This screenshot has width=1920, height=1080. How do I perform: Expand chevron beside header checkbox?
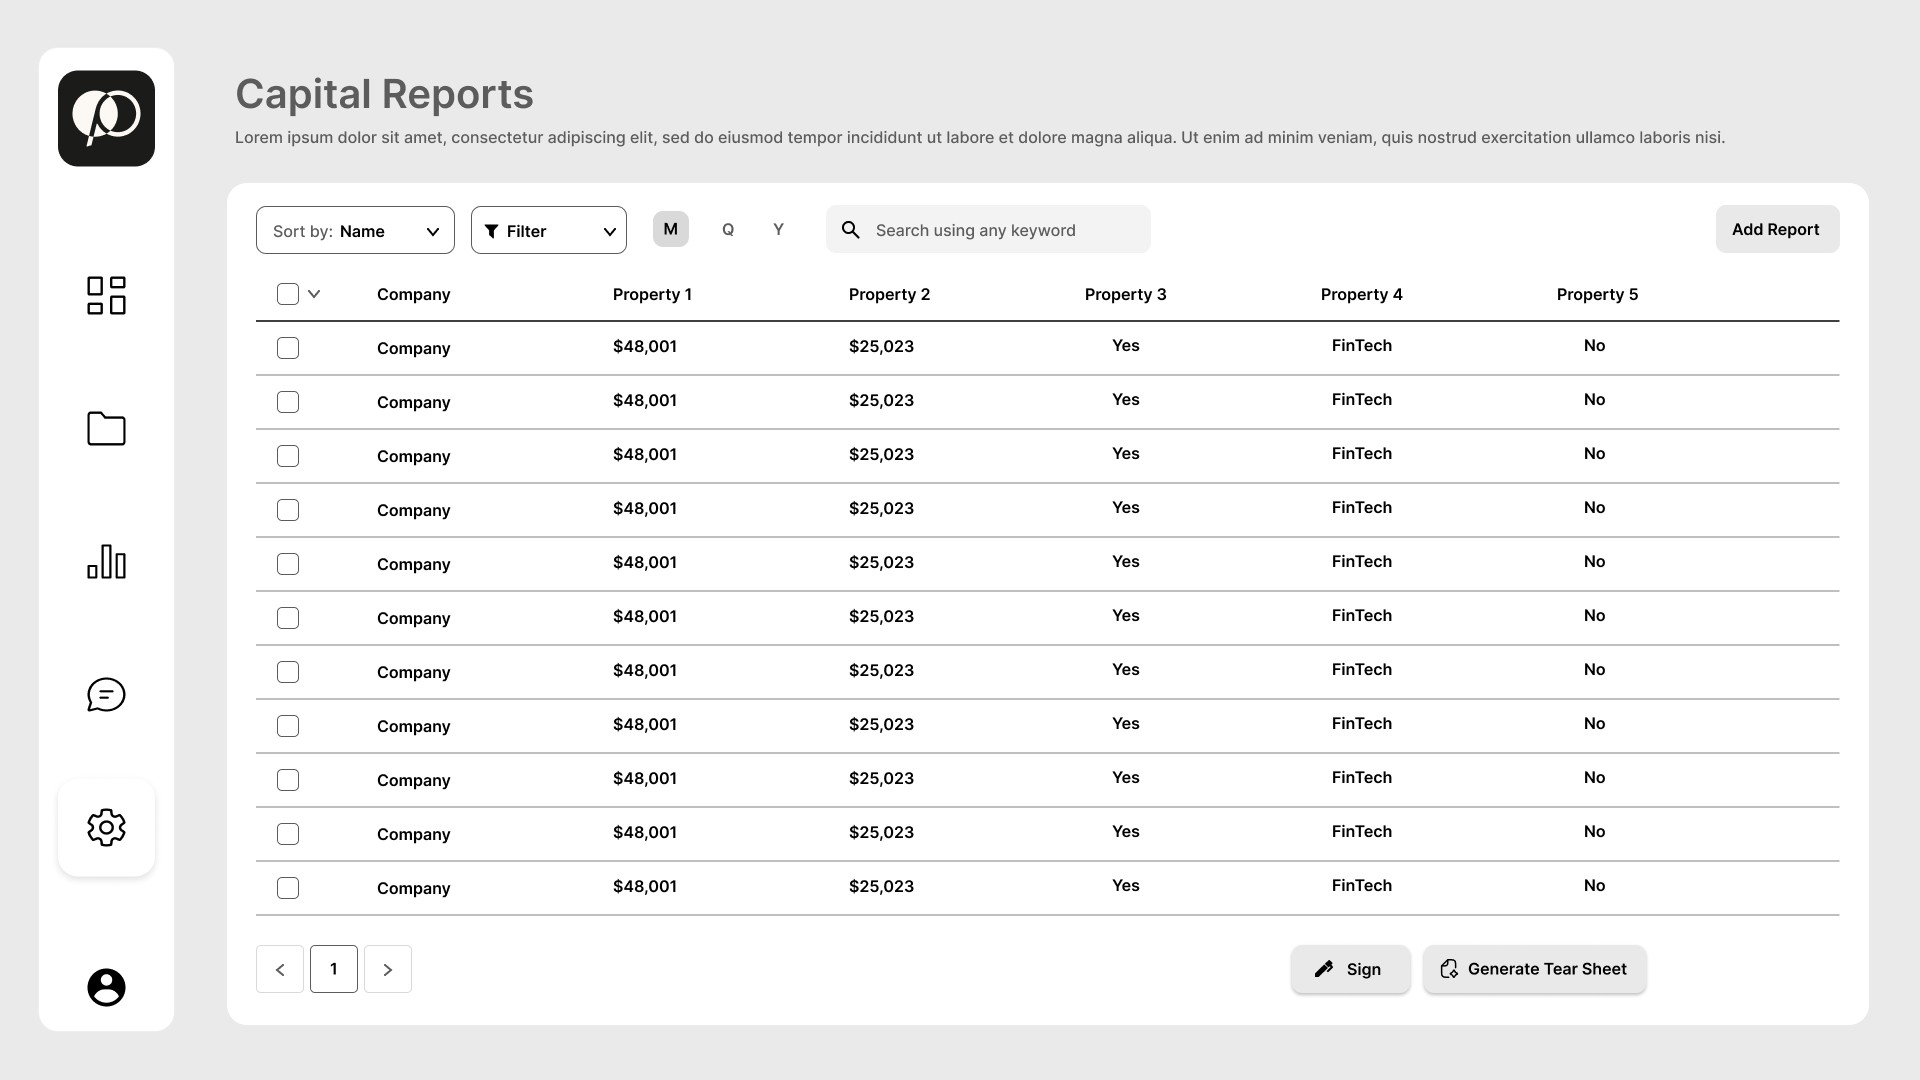click(x=314, y=294)
